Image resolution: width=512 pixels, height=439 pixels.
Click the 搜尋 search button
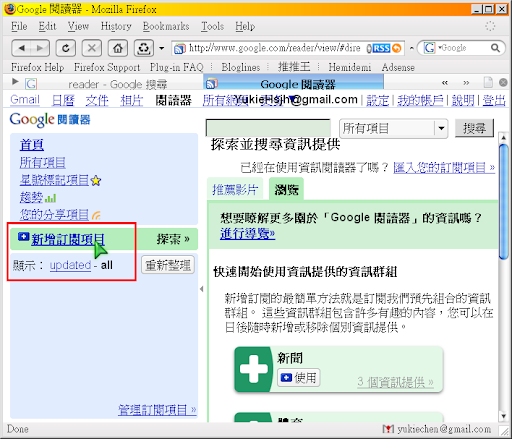pos(474,128)
